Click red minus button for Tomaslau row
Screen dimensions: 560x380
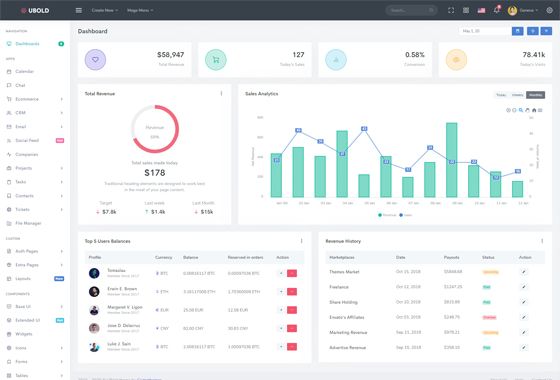[x=292, y=273]
